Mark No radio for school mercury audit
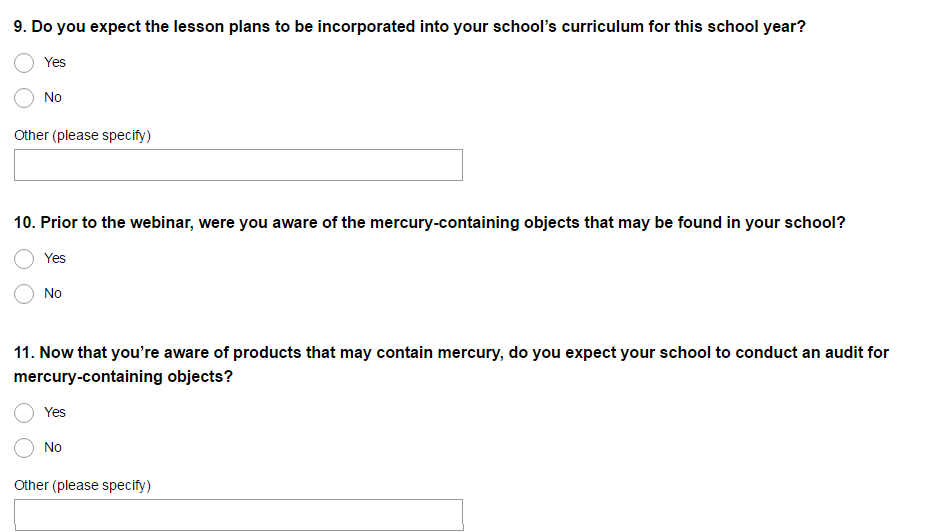Viewport: 932px width, 532px height. coord(24,448)
